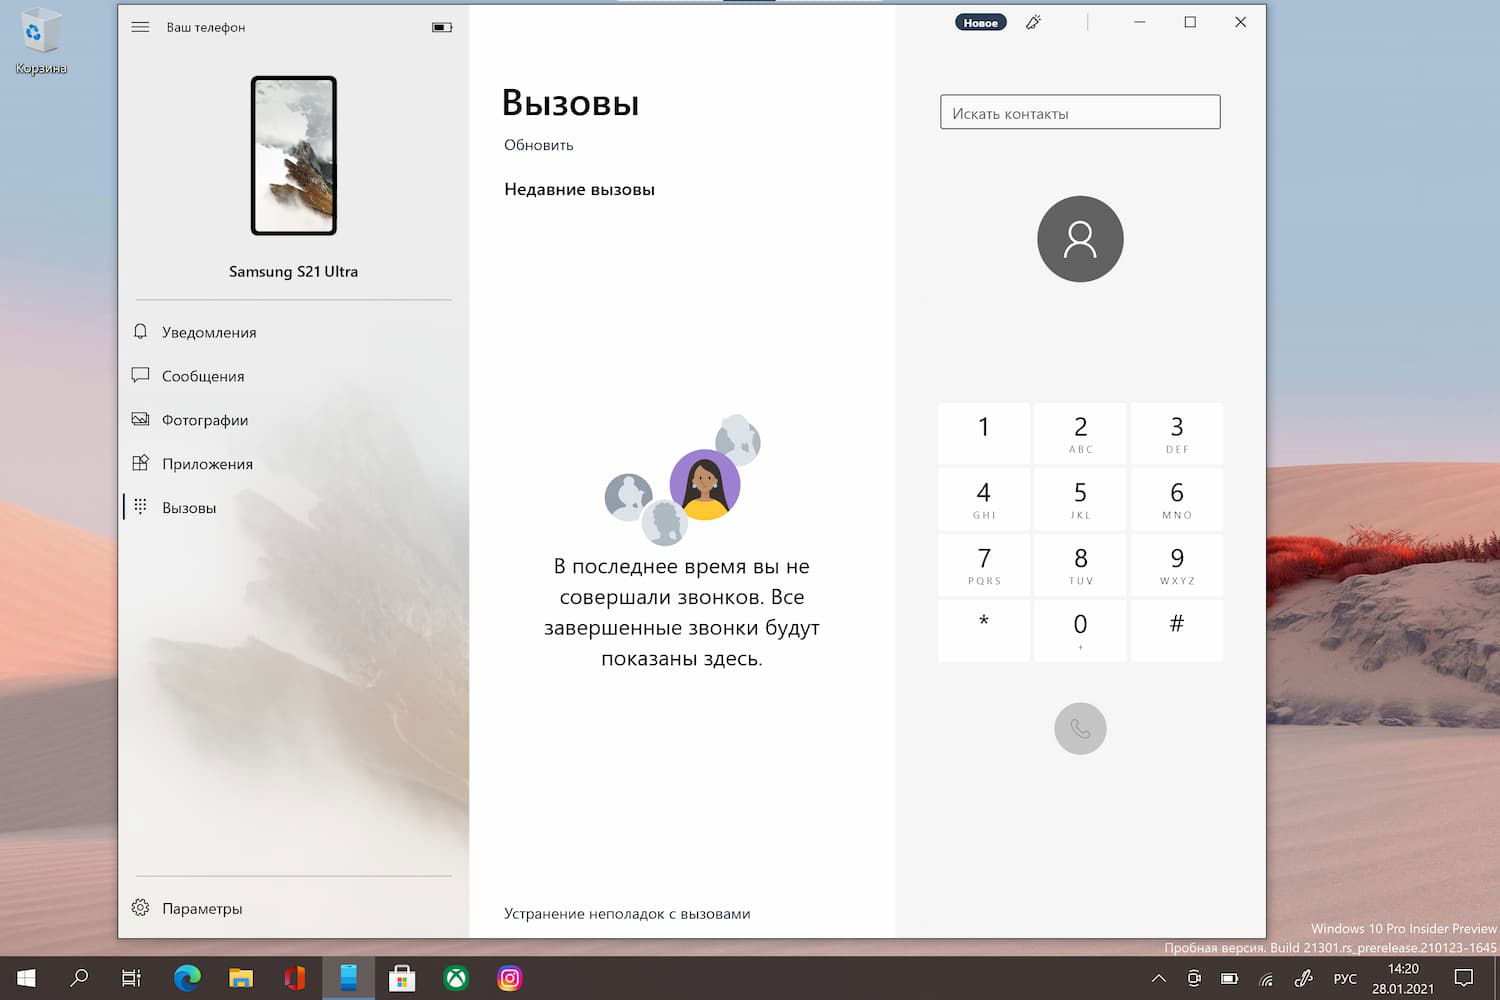Image resolution: width=1500 pixels, height=1000 pixels.
Task: Open Устранение неполадок с вызовами
Action: pos(627,913)
